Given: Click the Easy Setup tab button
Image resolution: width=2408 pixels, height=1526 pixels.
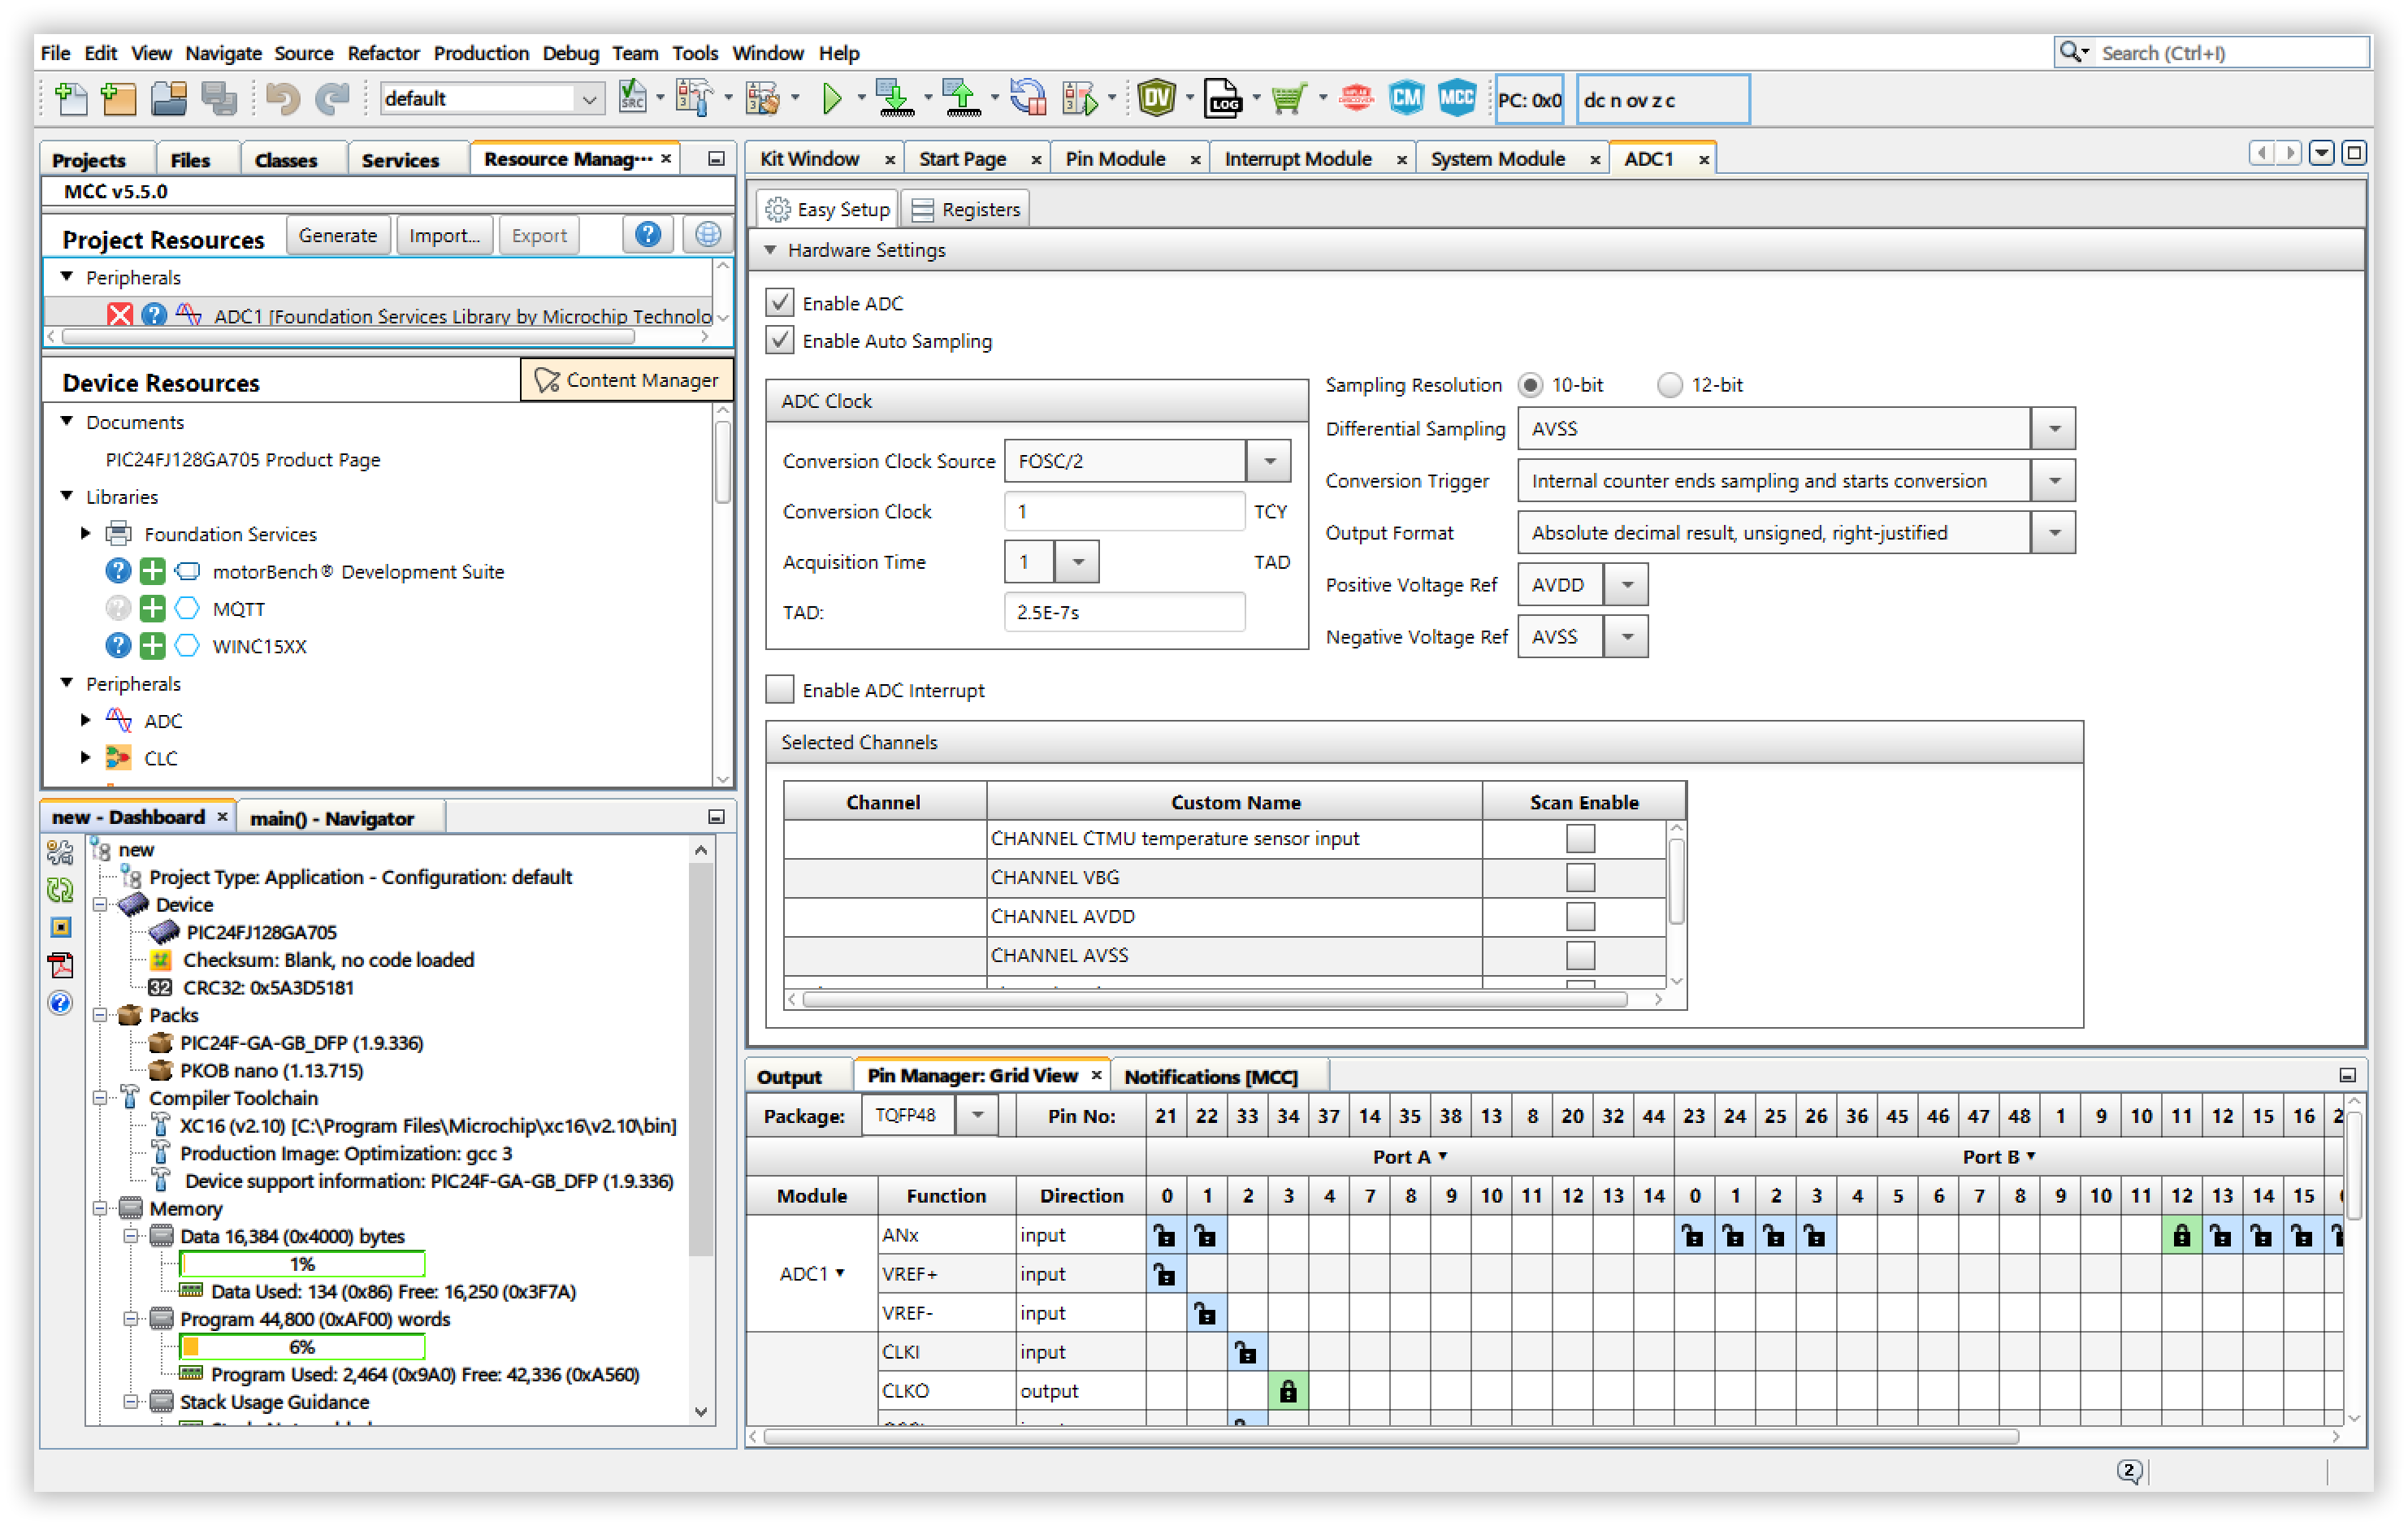Looking at the screenshot, I should 827,209.
